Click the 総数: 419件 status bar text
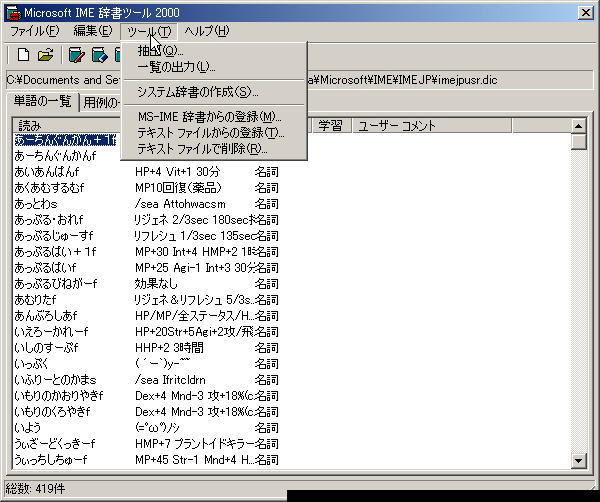 coord(35,489)
